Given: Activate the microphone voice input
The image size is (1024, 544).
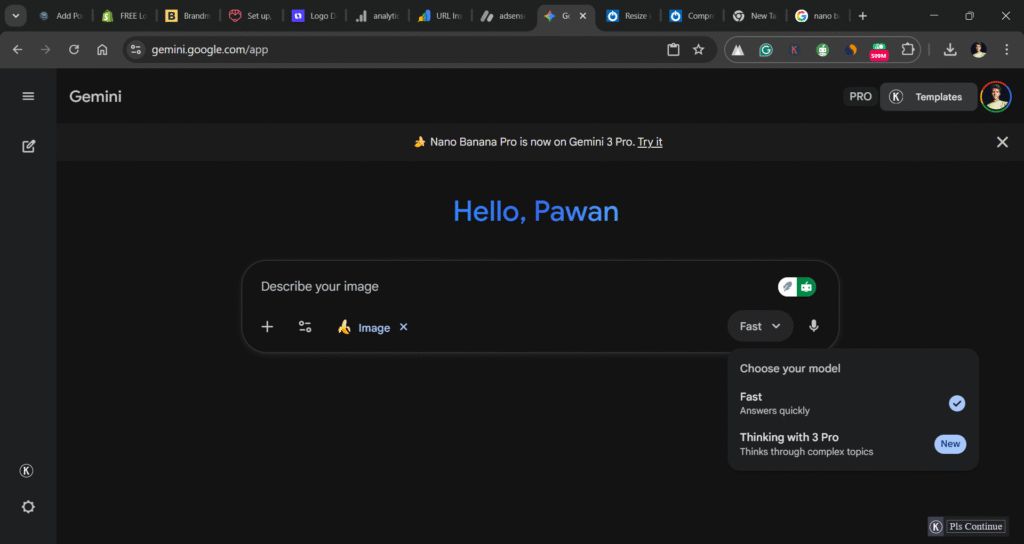Looking at the screenshot, I should [814, 326].
